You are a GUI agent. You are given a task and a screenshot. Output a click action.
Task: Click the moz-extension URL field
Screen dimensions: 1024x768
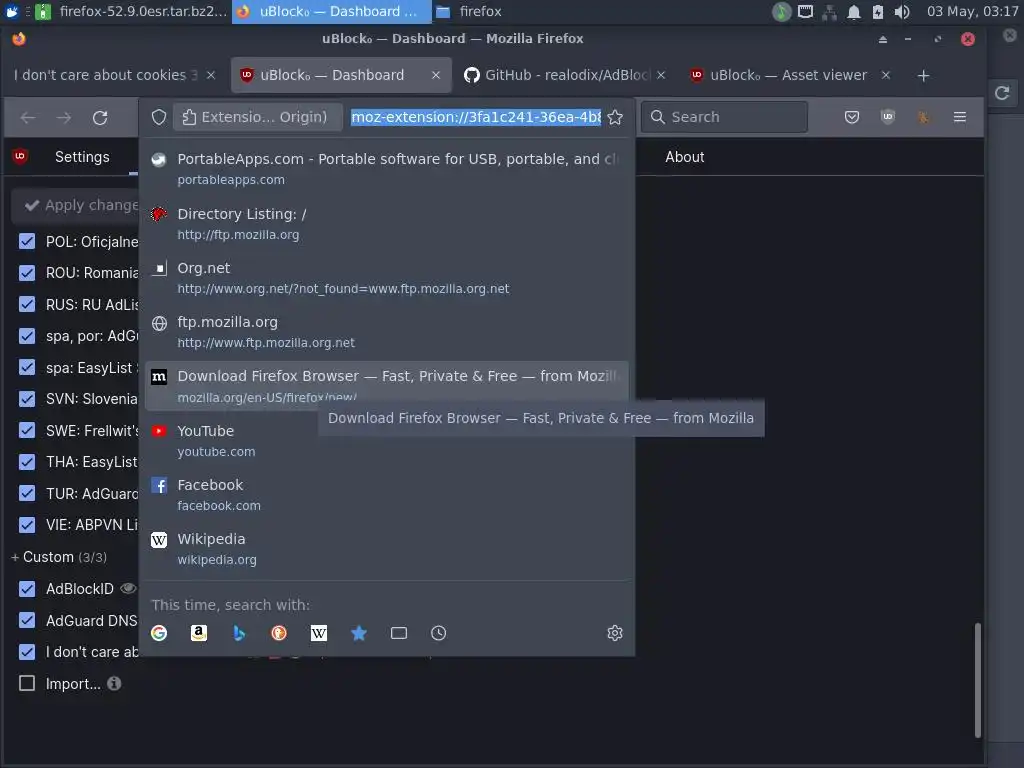[x=476, y=117]
